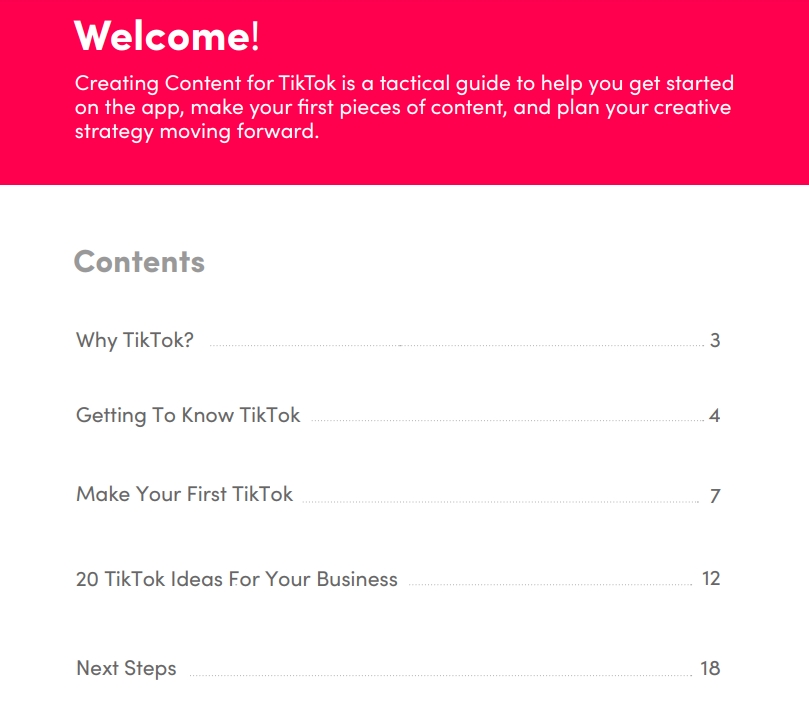Click the dotted leader line after "Why TikTok?"
Screen dimensions: 809x715
point(455,346)
